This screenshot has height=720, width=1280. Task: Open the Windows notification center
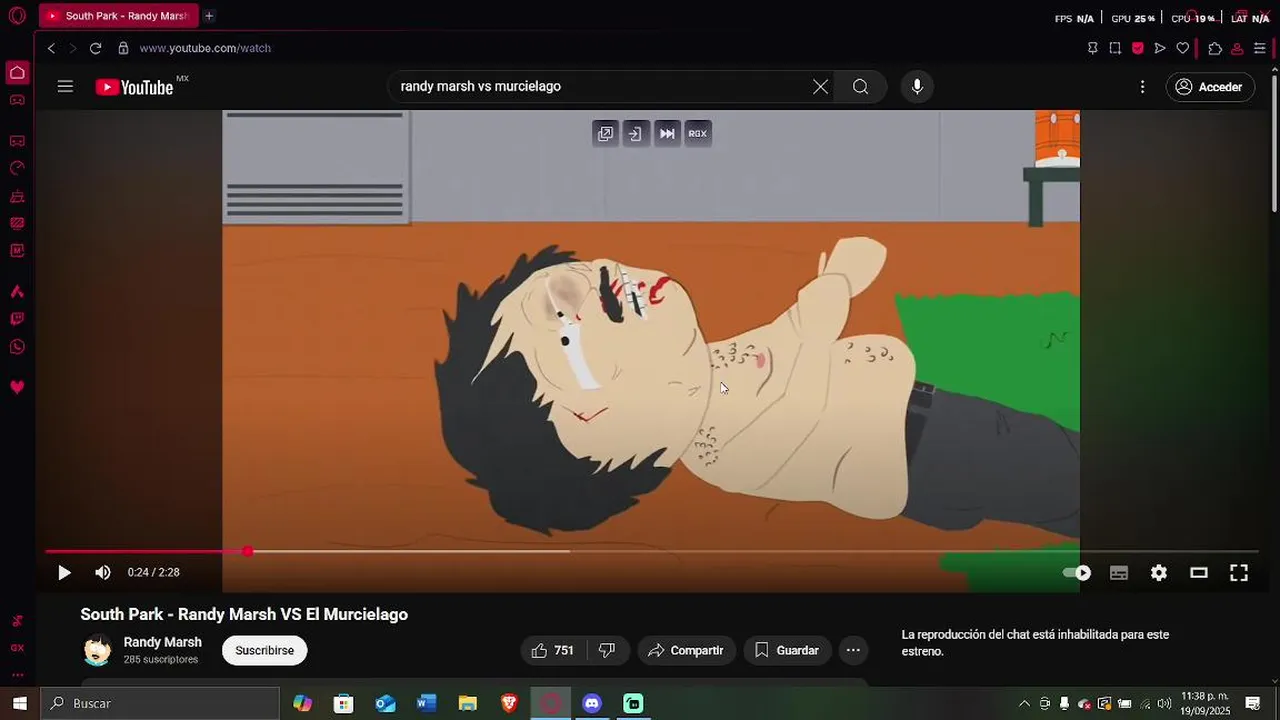(1253, 704)
